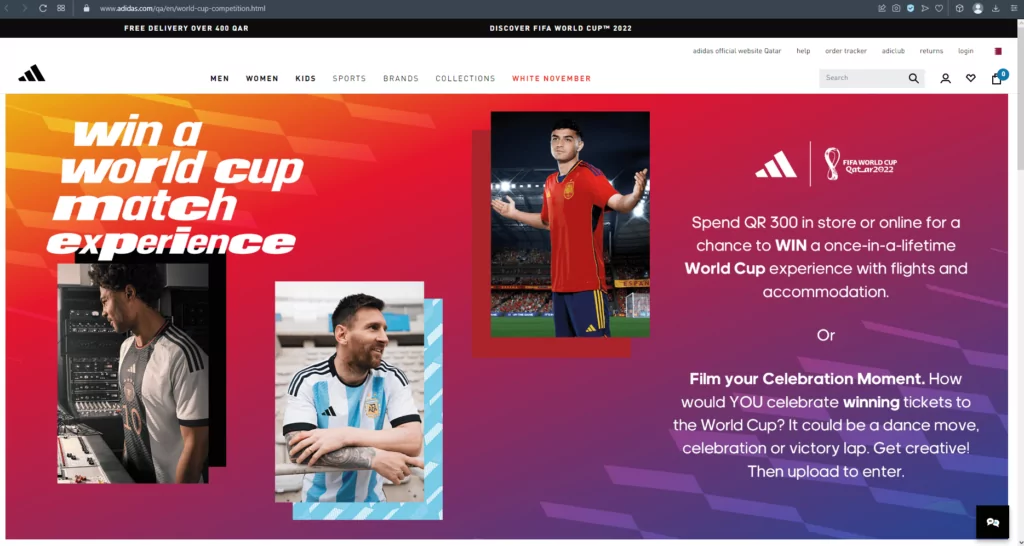1024x546 pixels.
Task: Open the browser downloads icon
Action: click(996, 8)
